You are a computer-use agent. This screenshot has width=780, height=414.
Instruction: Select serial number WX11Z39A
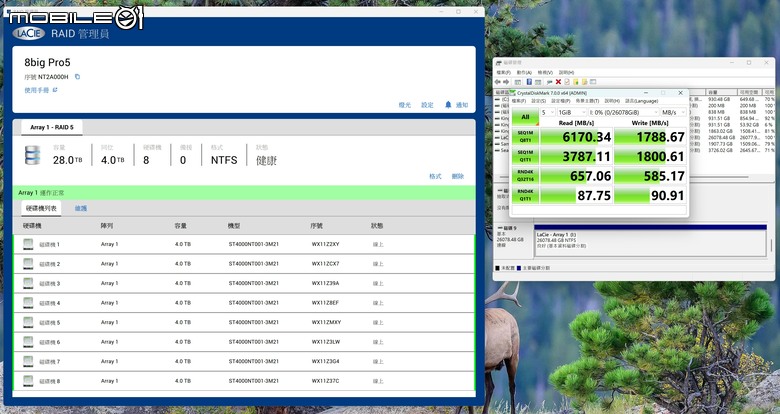325,283
